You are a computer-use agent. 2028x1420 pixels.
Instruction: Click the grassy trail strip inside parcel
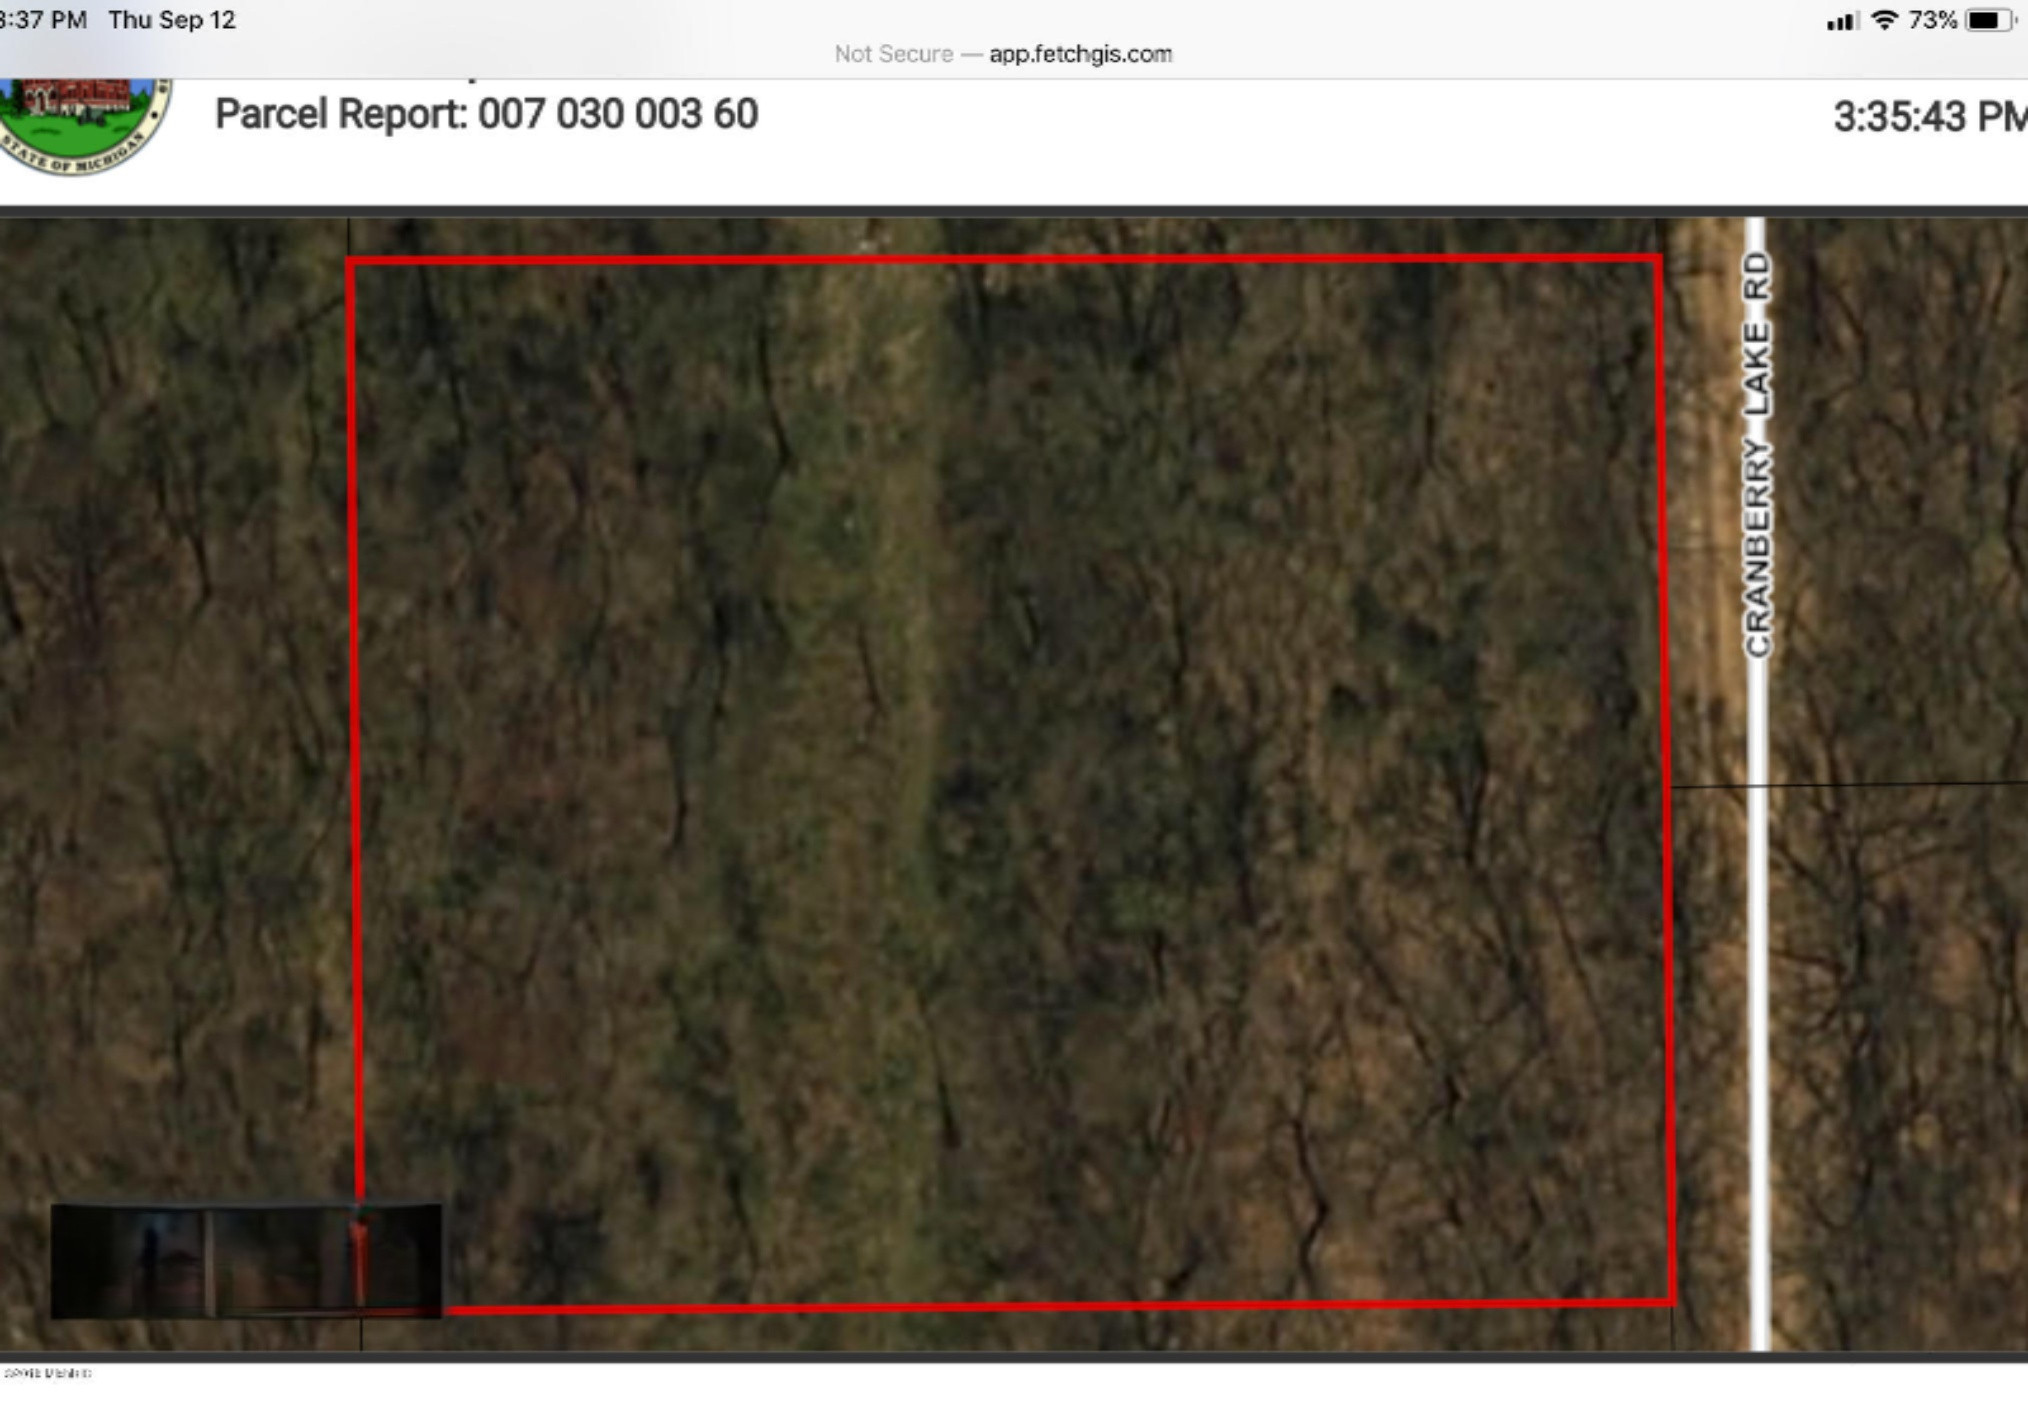click(x=880, y=700)
